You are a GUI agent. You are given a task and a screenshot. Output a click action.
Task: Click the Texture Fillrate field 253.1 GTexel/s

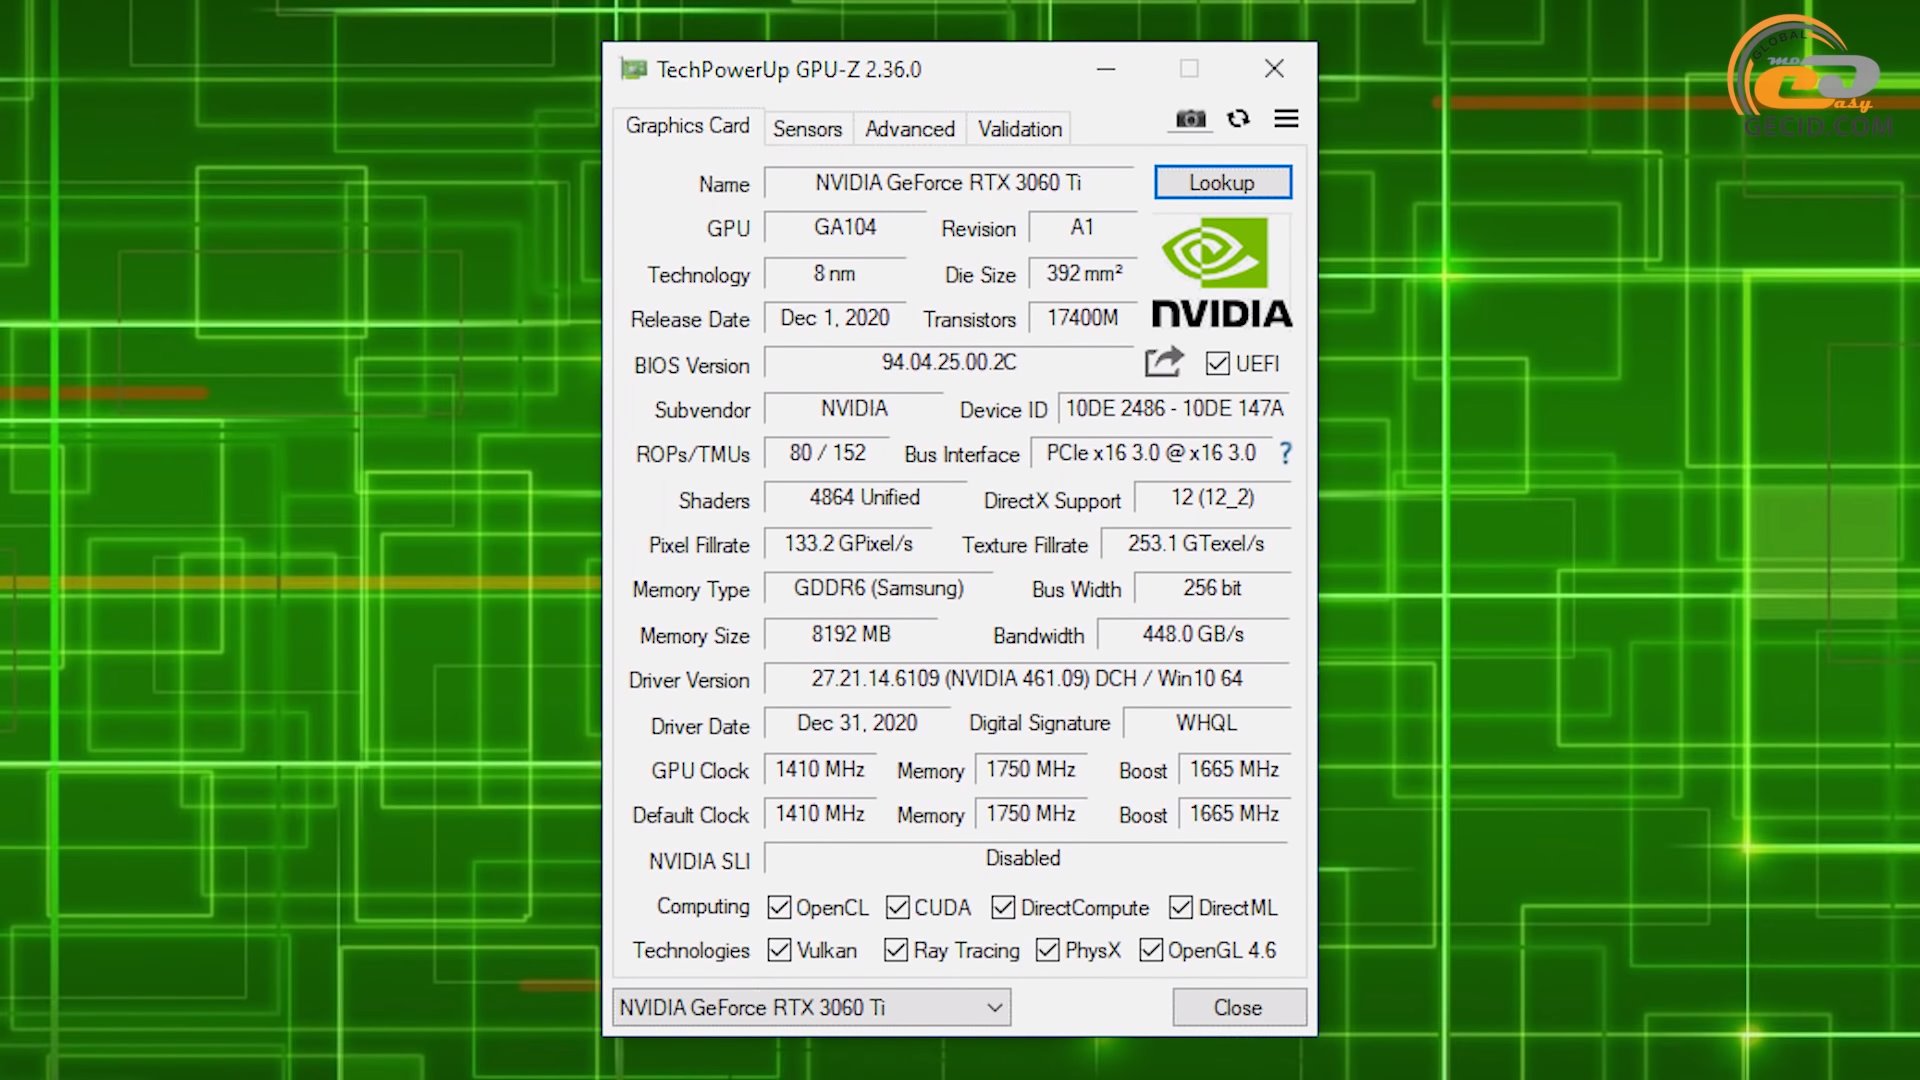tap(1196, 543)
